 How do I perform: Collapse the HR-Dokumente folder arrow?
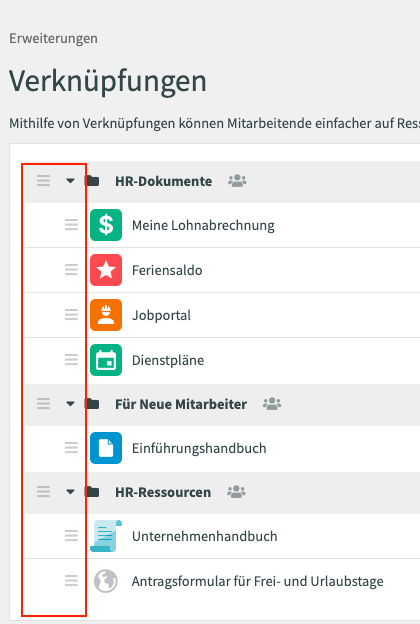(70, 181)
